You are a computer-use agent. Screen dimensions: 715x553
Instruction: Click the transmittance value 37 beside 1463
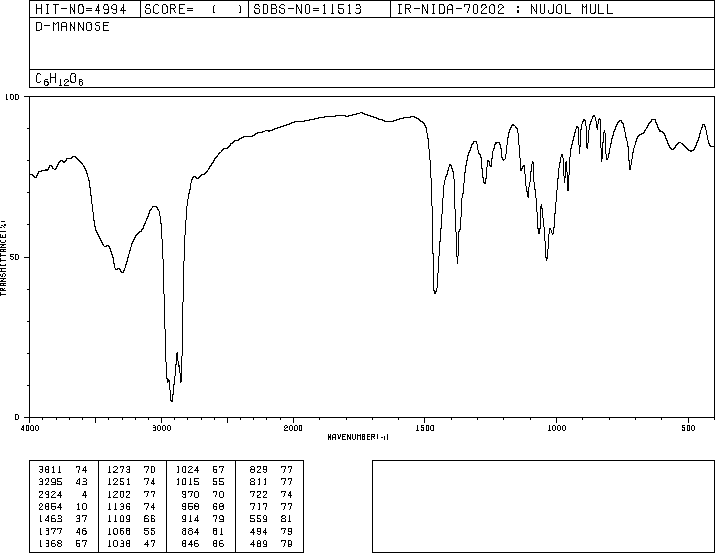(82, 519)
